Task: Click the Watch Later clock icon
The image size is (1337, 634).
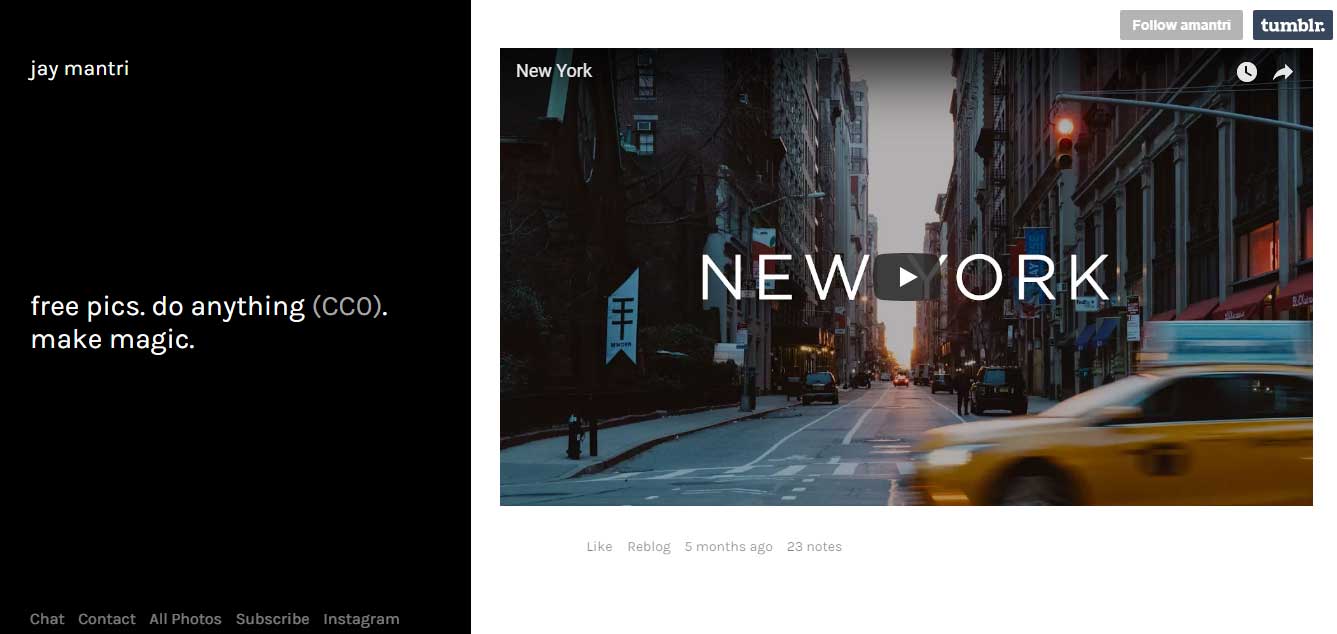Action: point(1246,72)
